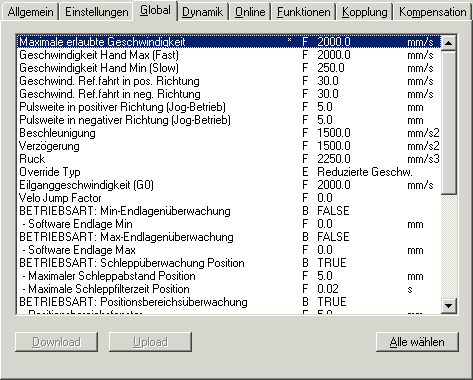Viewport: 473px width, 380px height.
Task: Select the Beschleunigung parameter row
Action: coord(229,133)
